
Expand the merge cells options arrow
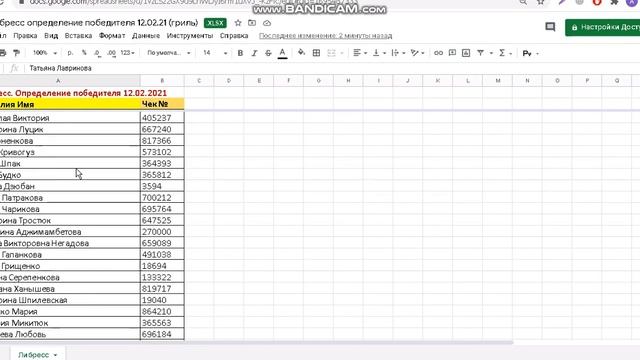342,53
